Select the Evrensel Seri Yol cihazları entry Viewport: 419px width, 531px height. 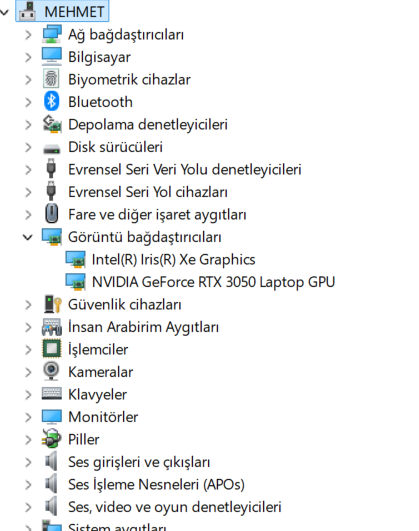148,192
